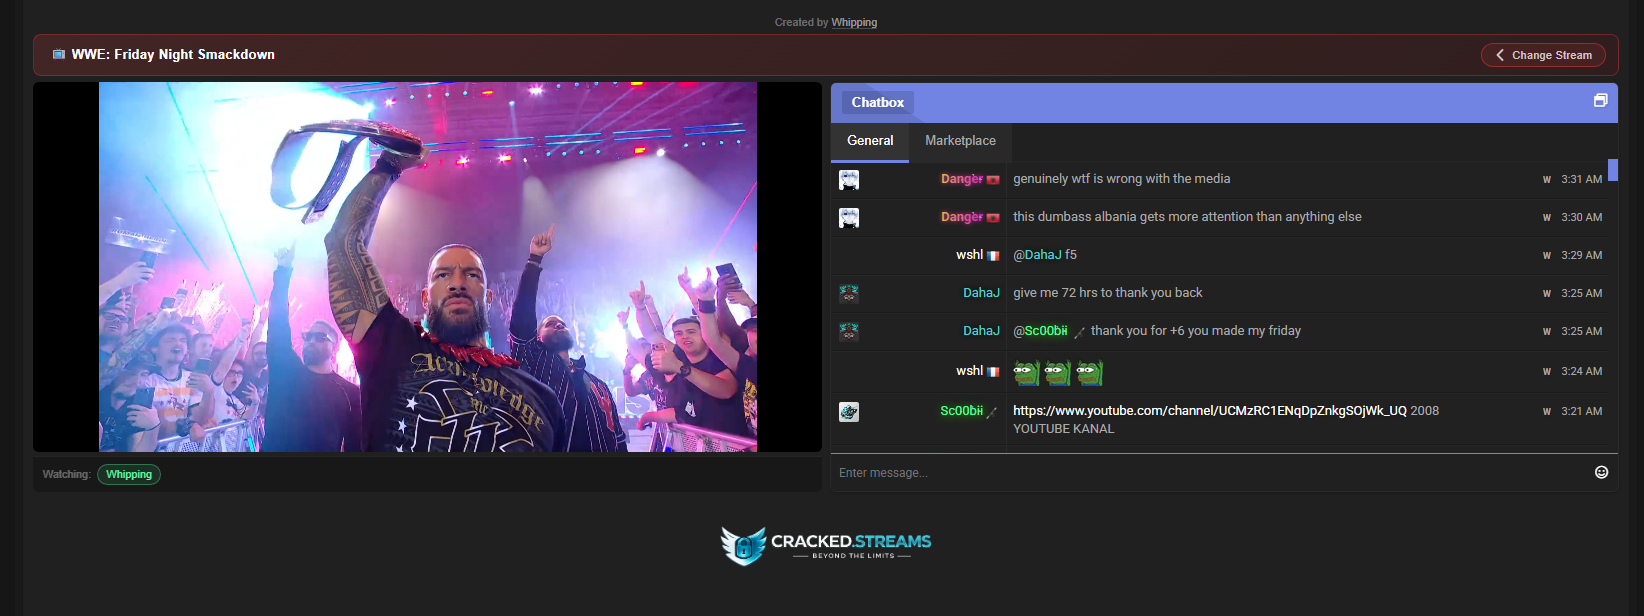This screenshot has width=1644, height=616.
Task: Click the 'genuinely wtf is wrong with the media' message
Action: tap(1121, 179)
